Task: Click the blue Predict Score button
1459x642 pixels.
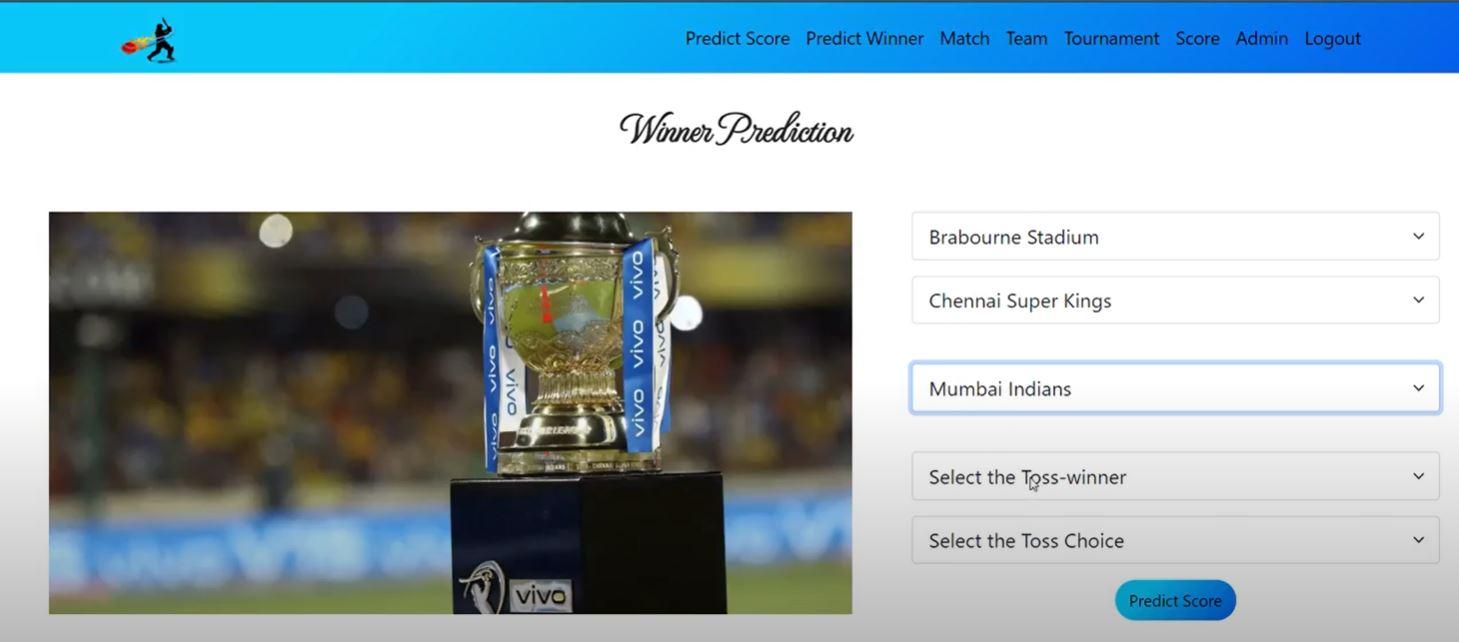Action: [1175, 600]
